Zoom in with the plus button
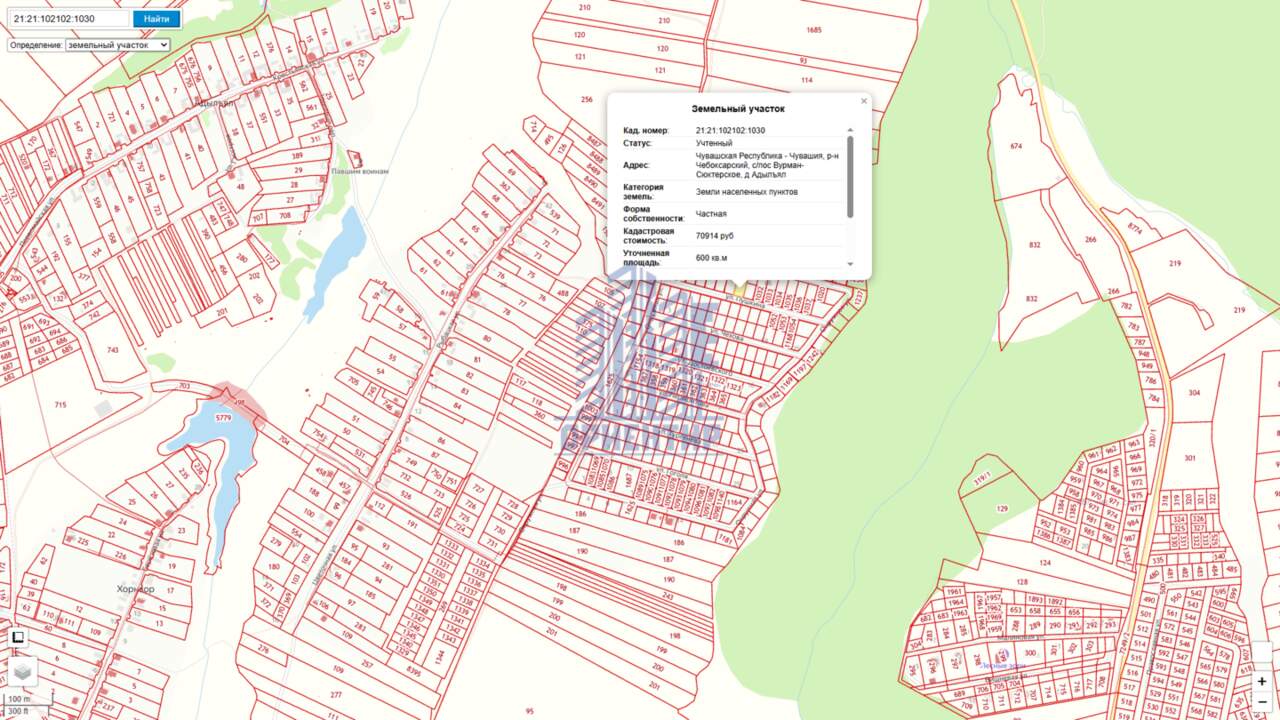Screen dimensions: 1280x720 point(1262,681)
